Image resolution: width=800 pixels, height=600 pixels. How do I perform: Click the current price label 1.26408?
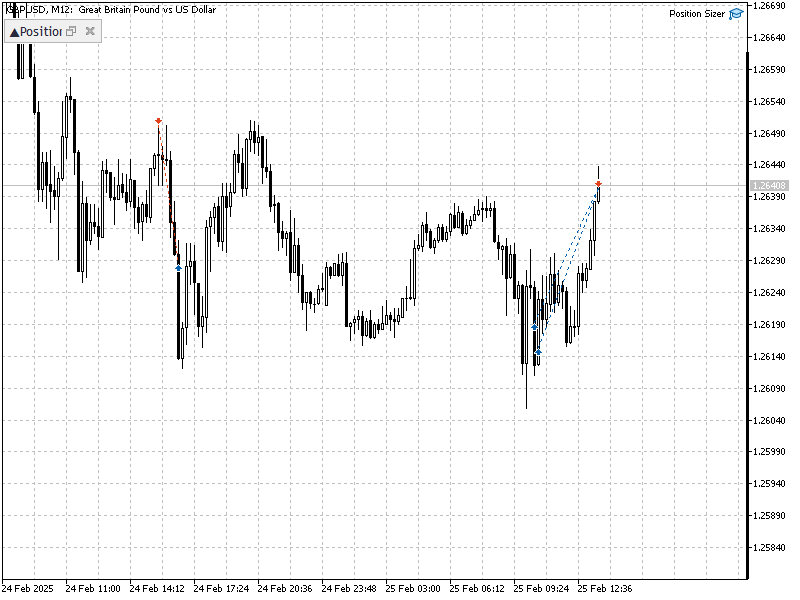point(769,186)
